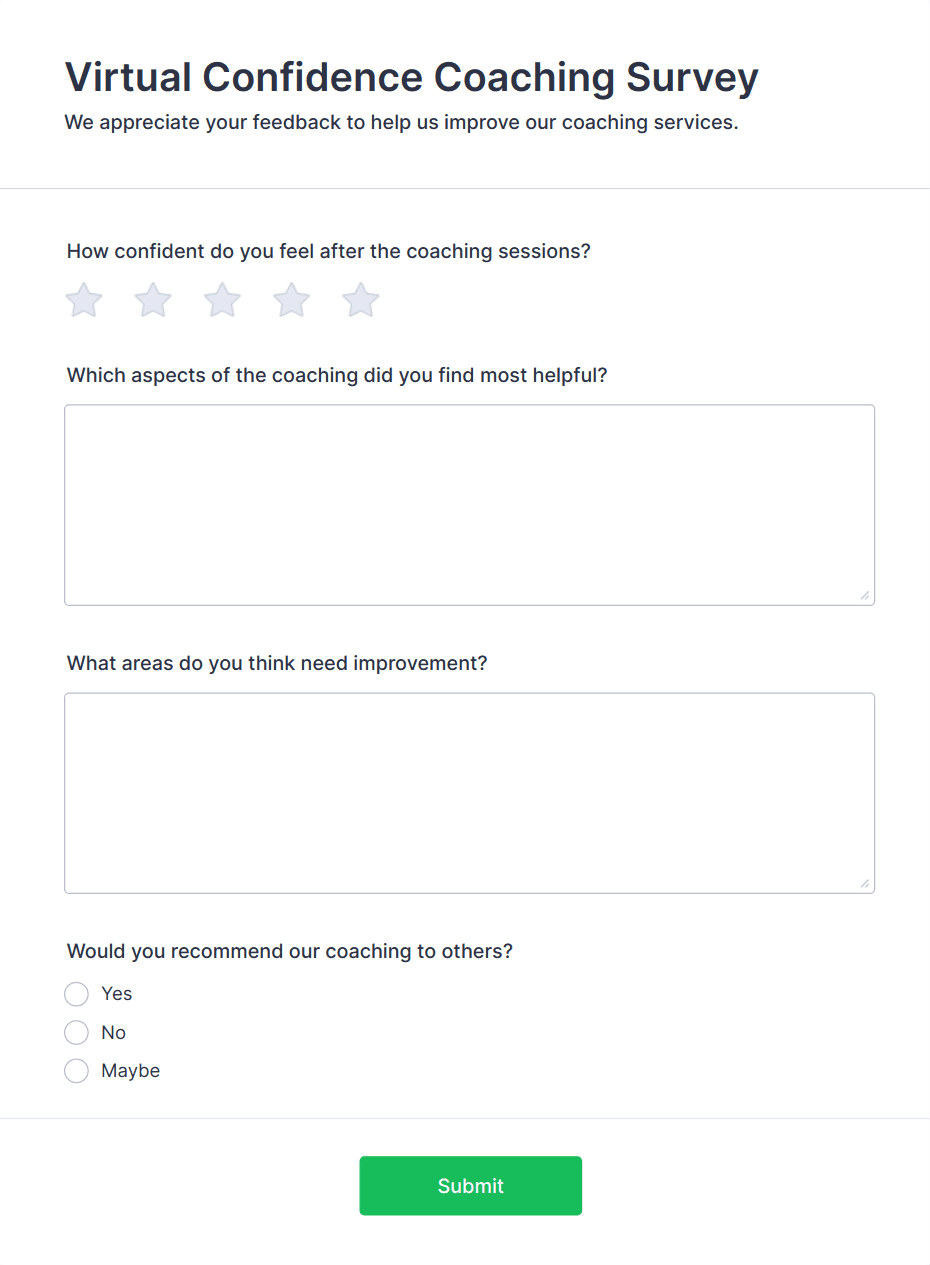Image resolution: width=930 pixels, height=1265 pixels.
Task: Rate confidence one star
Action: [84, 300]
